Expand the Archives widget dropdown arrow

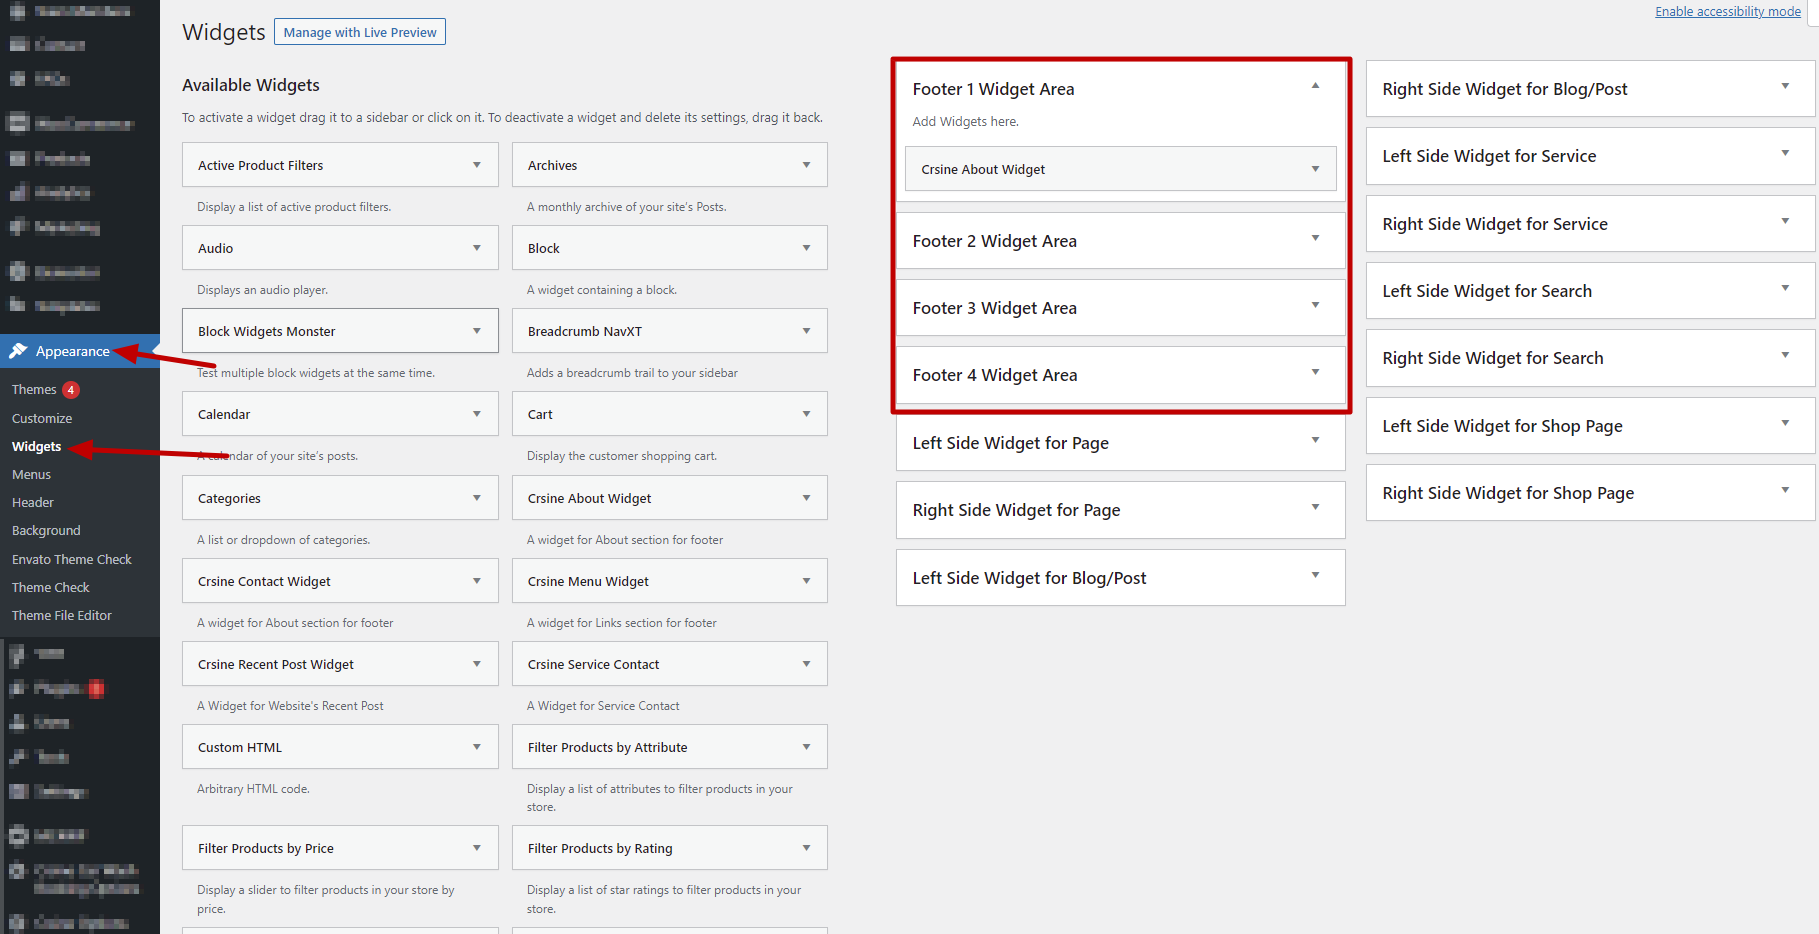click(x=806, y=165)
